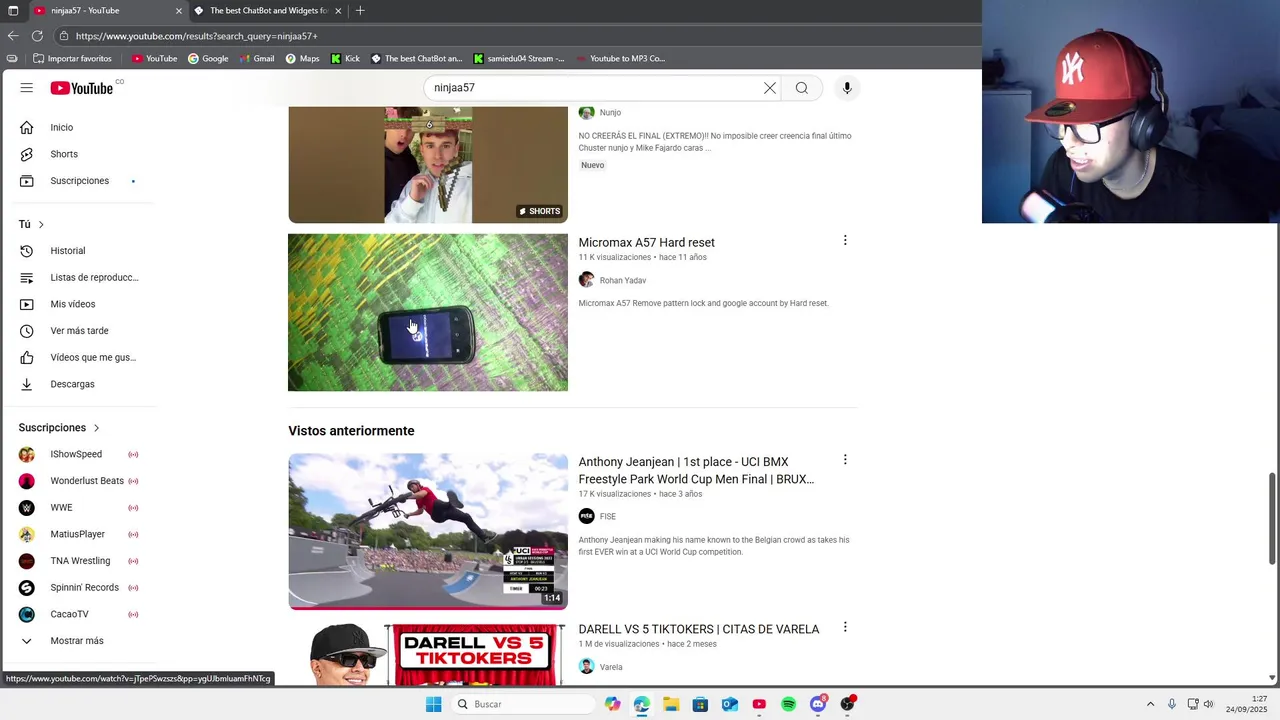1280x720 pixels.
Task: Open DARELL VS 5 TIKTOKERS video title
Action: (699, 629)
